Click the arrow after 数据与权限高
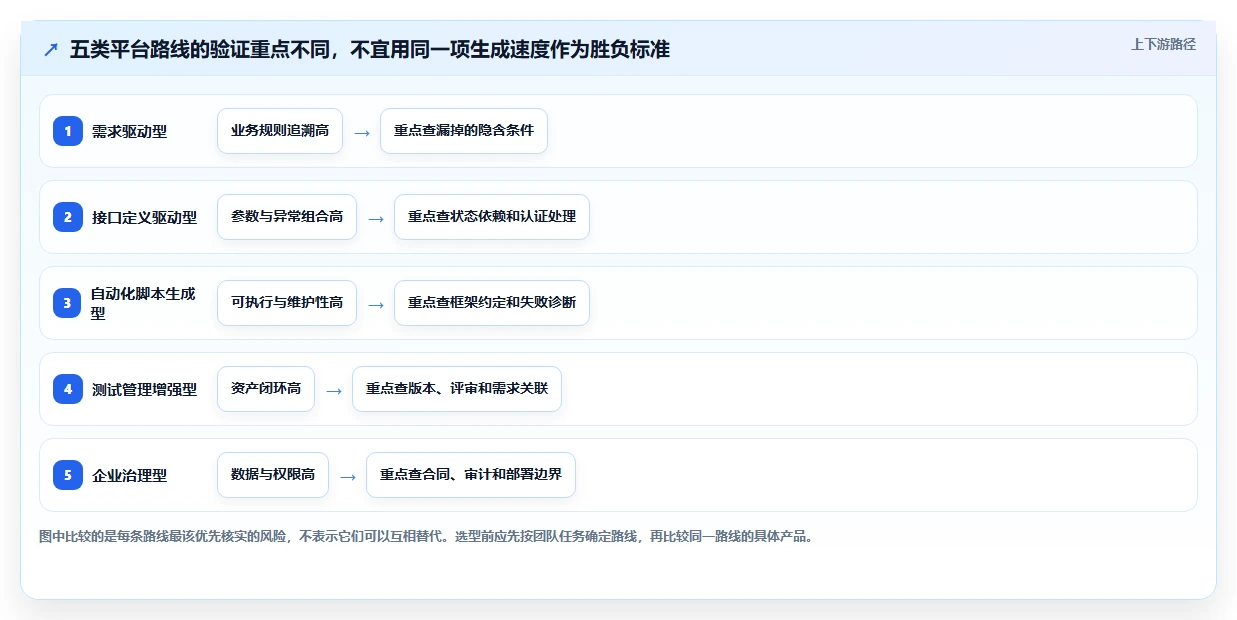The width and height of the screenshot is (1237, 620). point(348,476)
